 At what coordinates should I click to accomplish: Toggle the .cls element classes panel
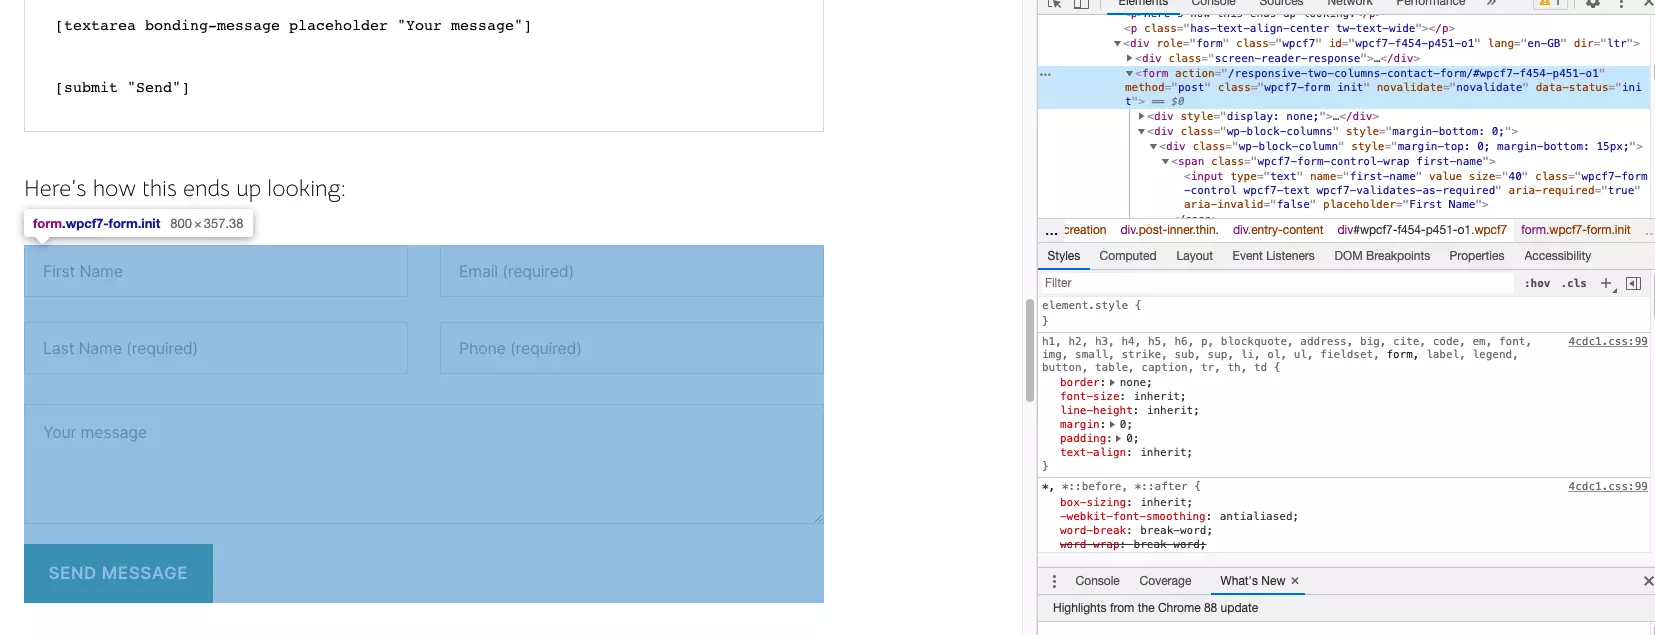[x=1576, y=283]
